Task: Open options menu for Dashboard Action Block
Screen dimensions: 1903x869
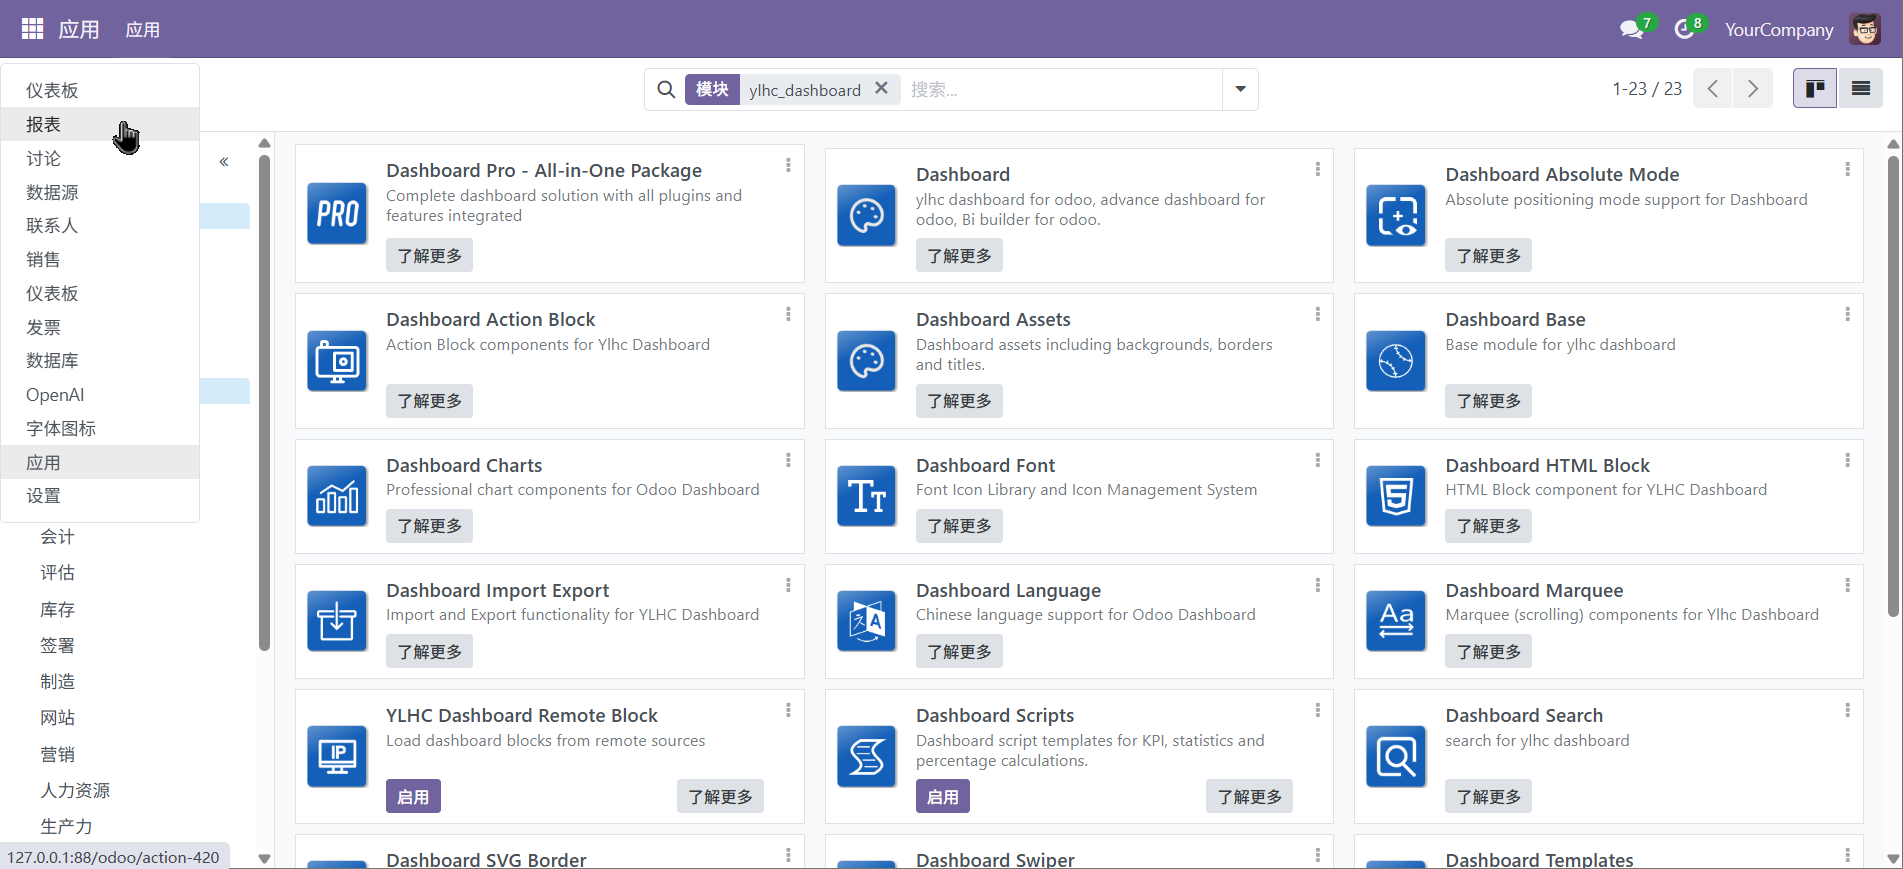Action: (788, 314)
